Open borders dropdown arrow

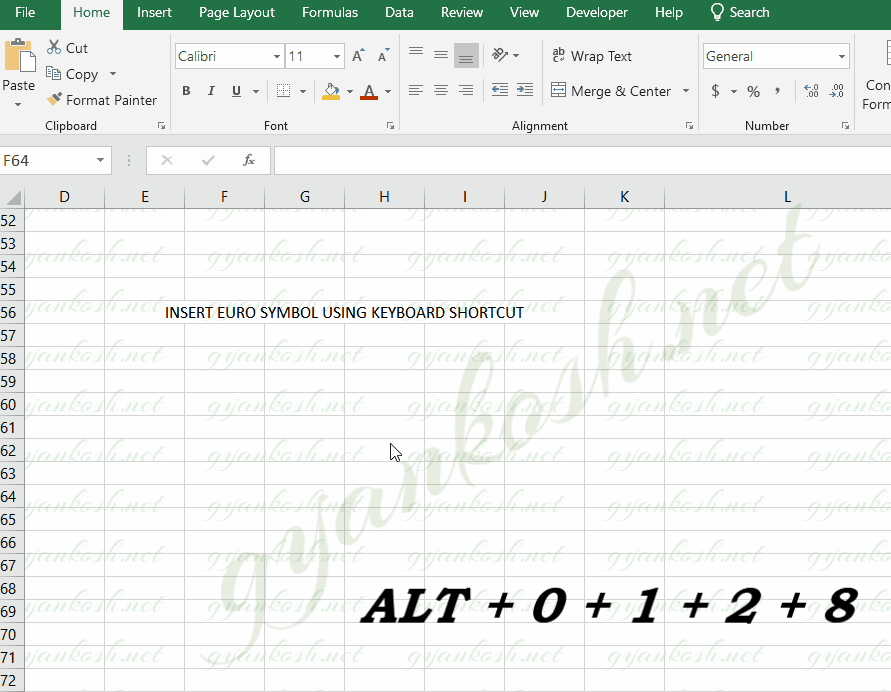[303, 91]
